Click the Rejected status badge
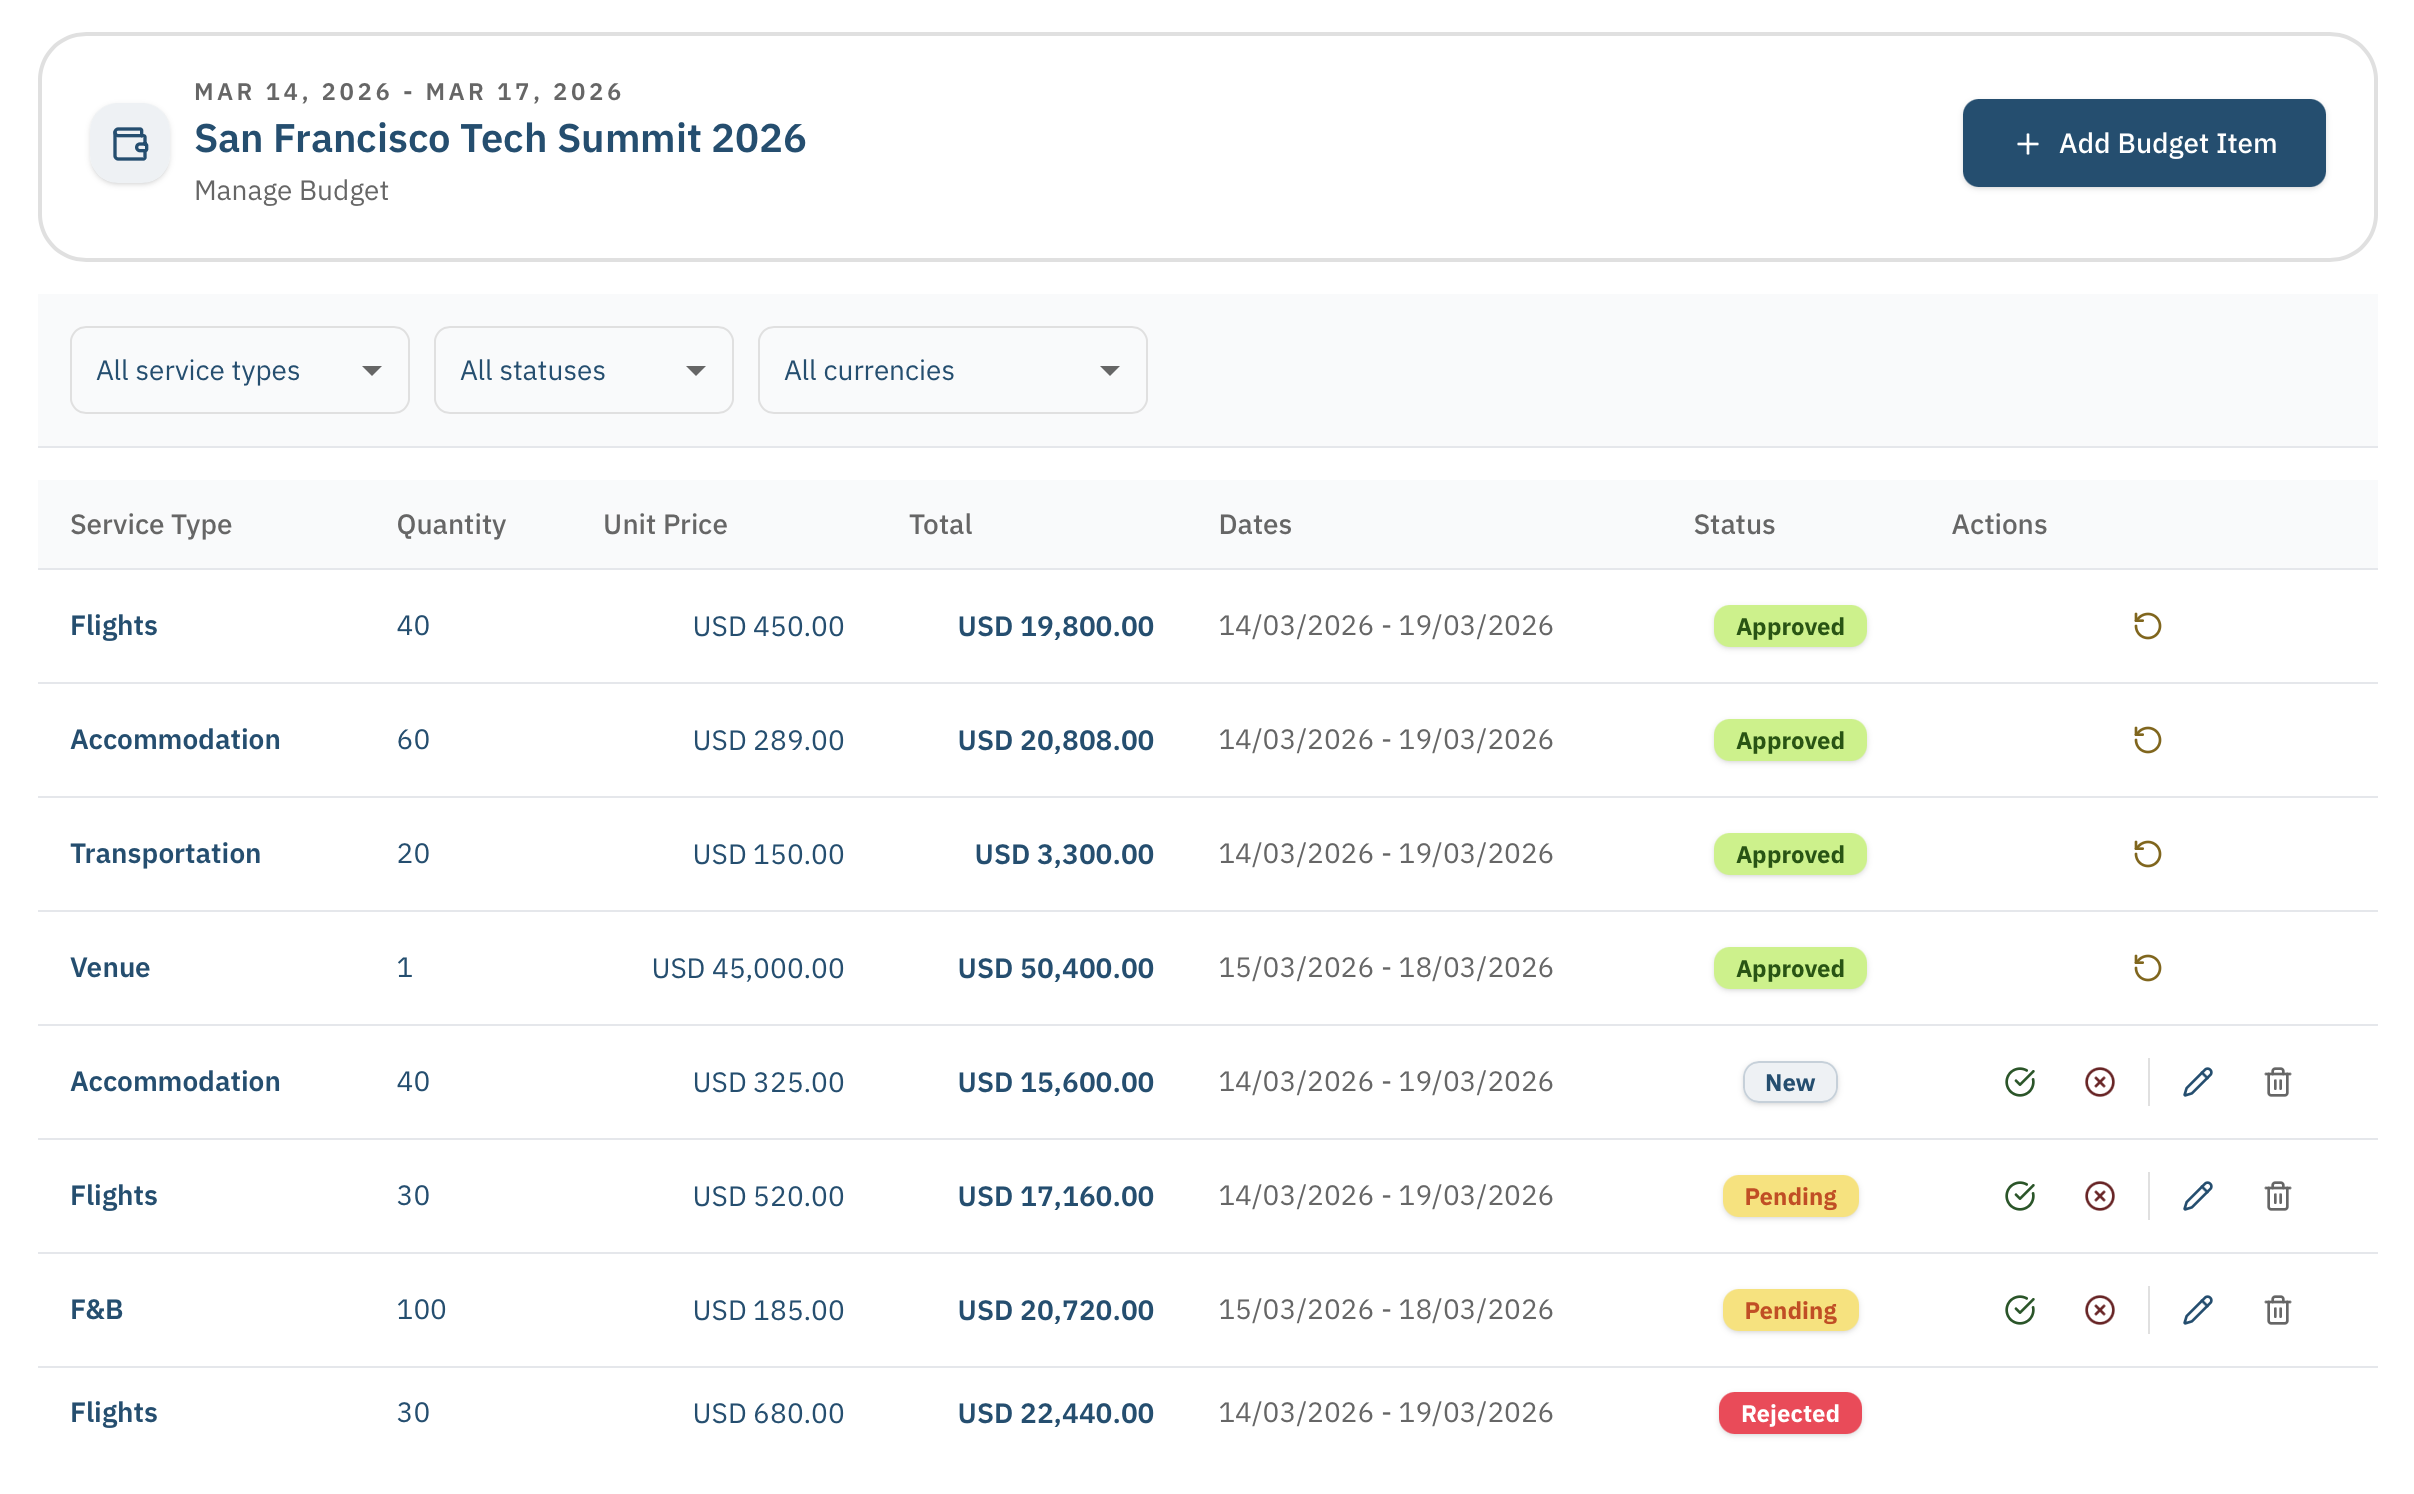 [1789, 1413]
